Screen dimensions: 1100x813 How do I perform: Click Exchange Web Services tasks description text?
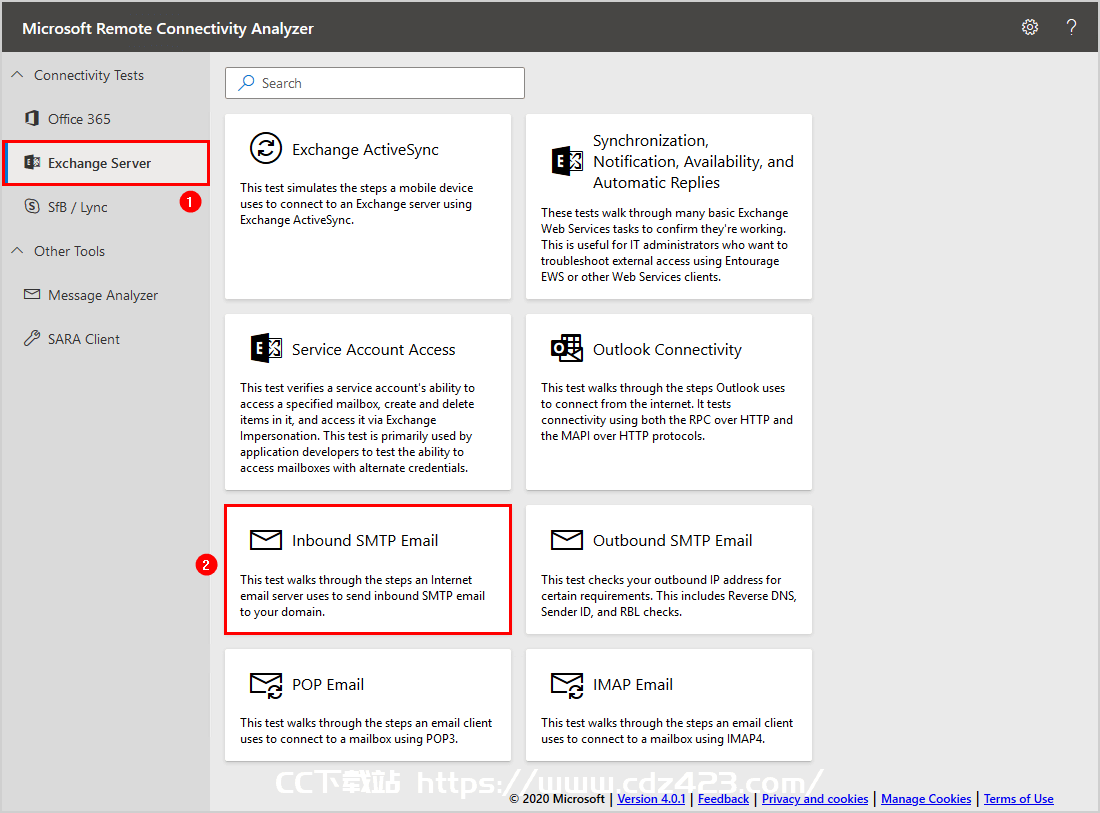(x=664, y=244)
